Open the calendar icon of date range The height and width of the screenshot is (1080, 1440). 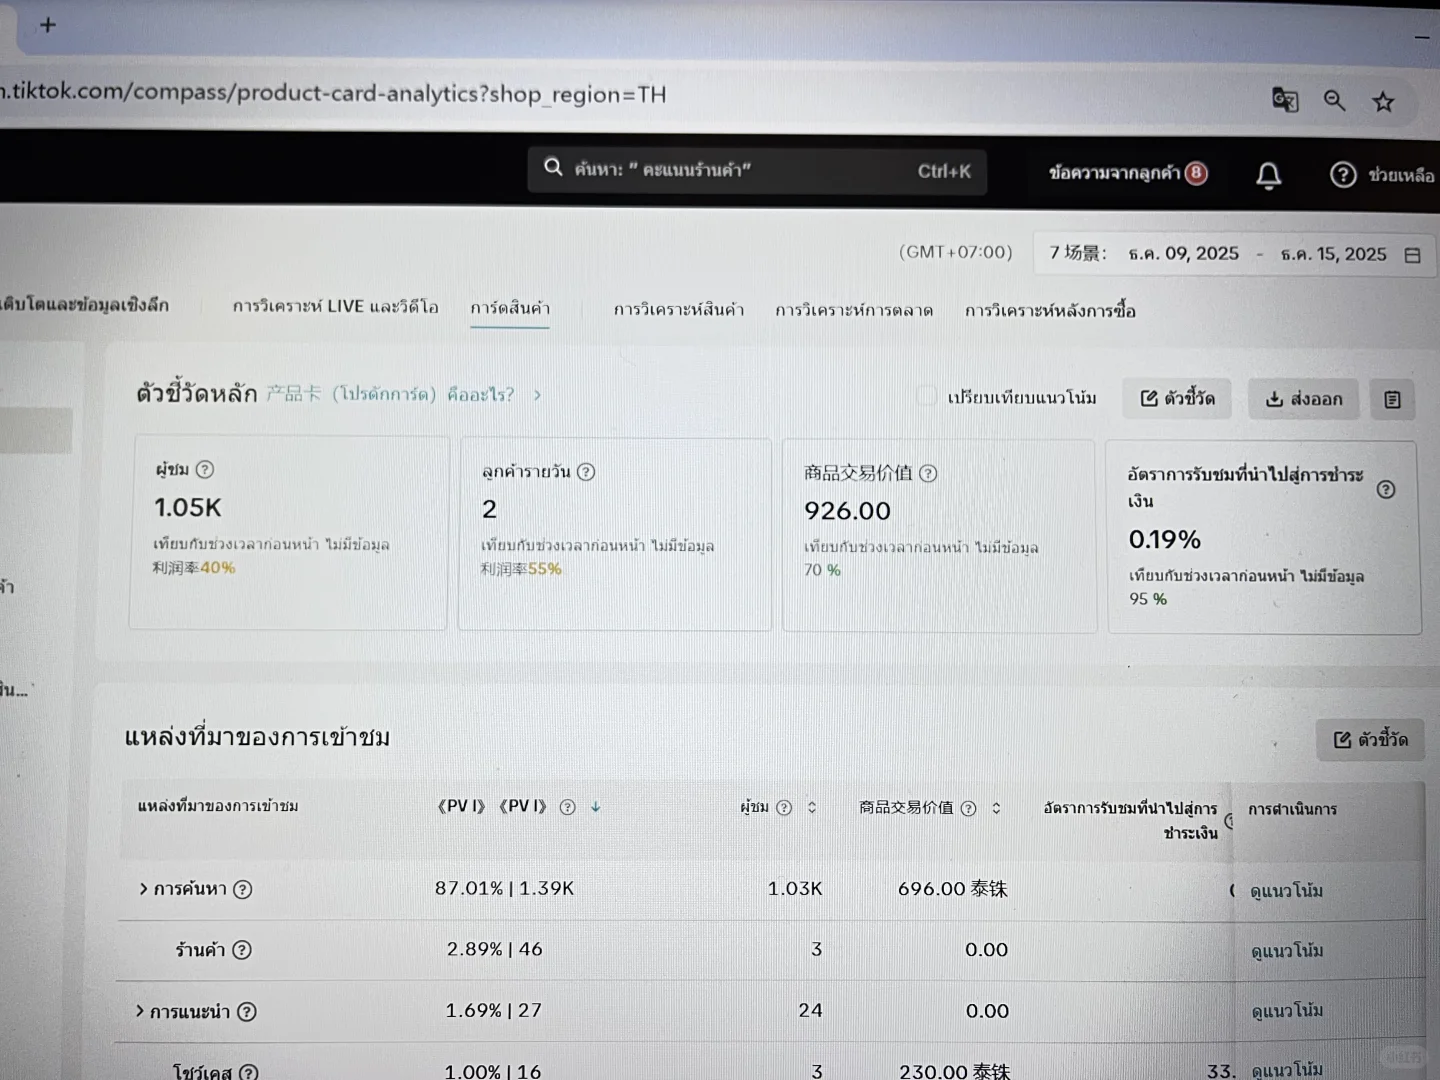point(1412,255)
